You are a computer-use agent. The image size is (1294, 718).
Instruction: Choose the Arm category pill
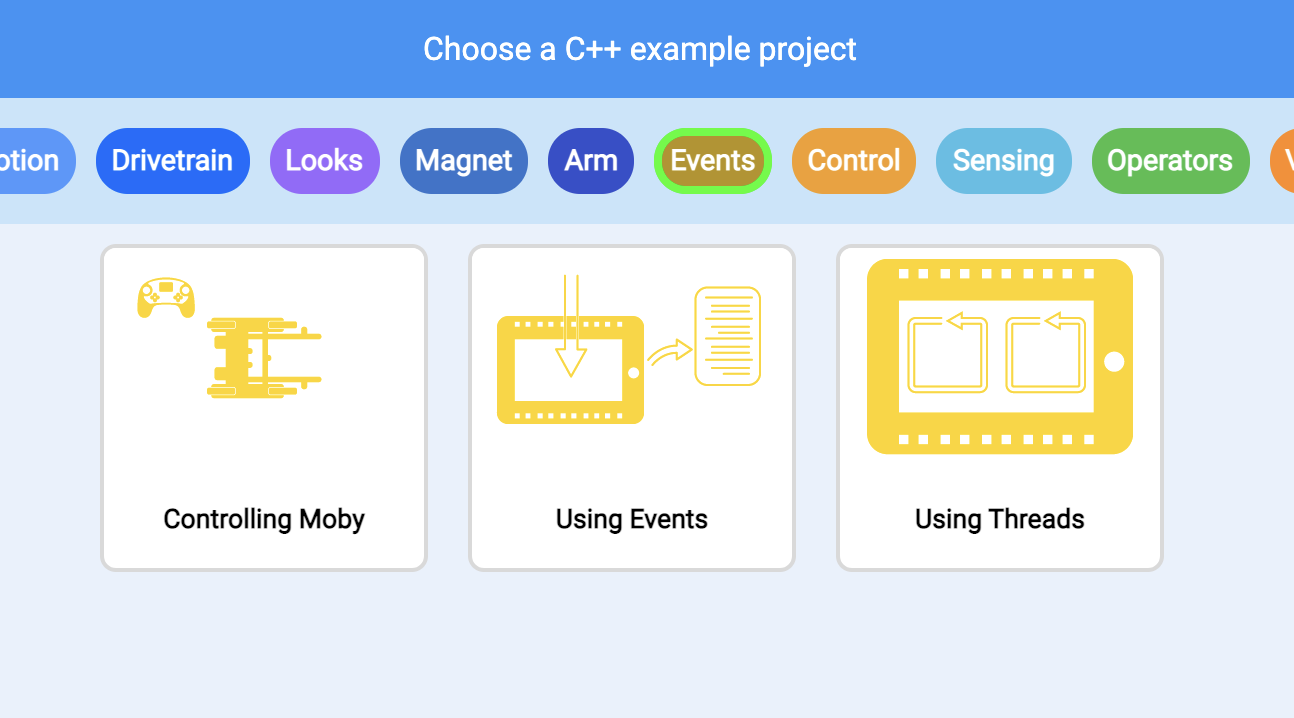[x=591, y=161]
